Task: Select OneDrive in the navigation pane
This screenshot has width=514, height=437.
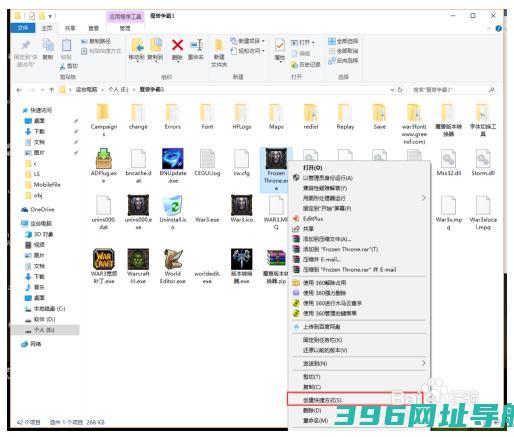Action: click(42, 209)
